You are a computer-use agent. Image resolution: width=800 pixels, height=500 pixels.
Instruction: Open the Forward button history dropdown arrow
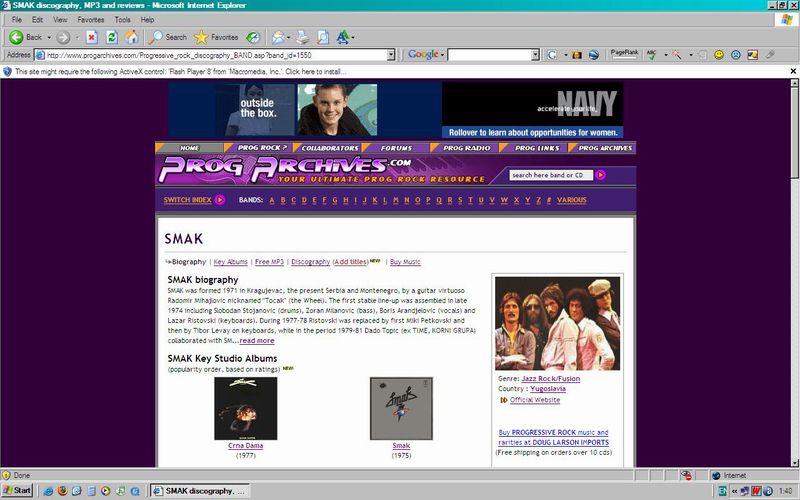[77, 37]
